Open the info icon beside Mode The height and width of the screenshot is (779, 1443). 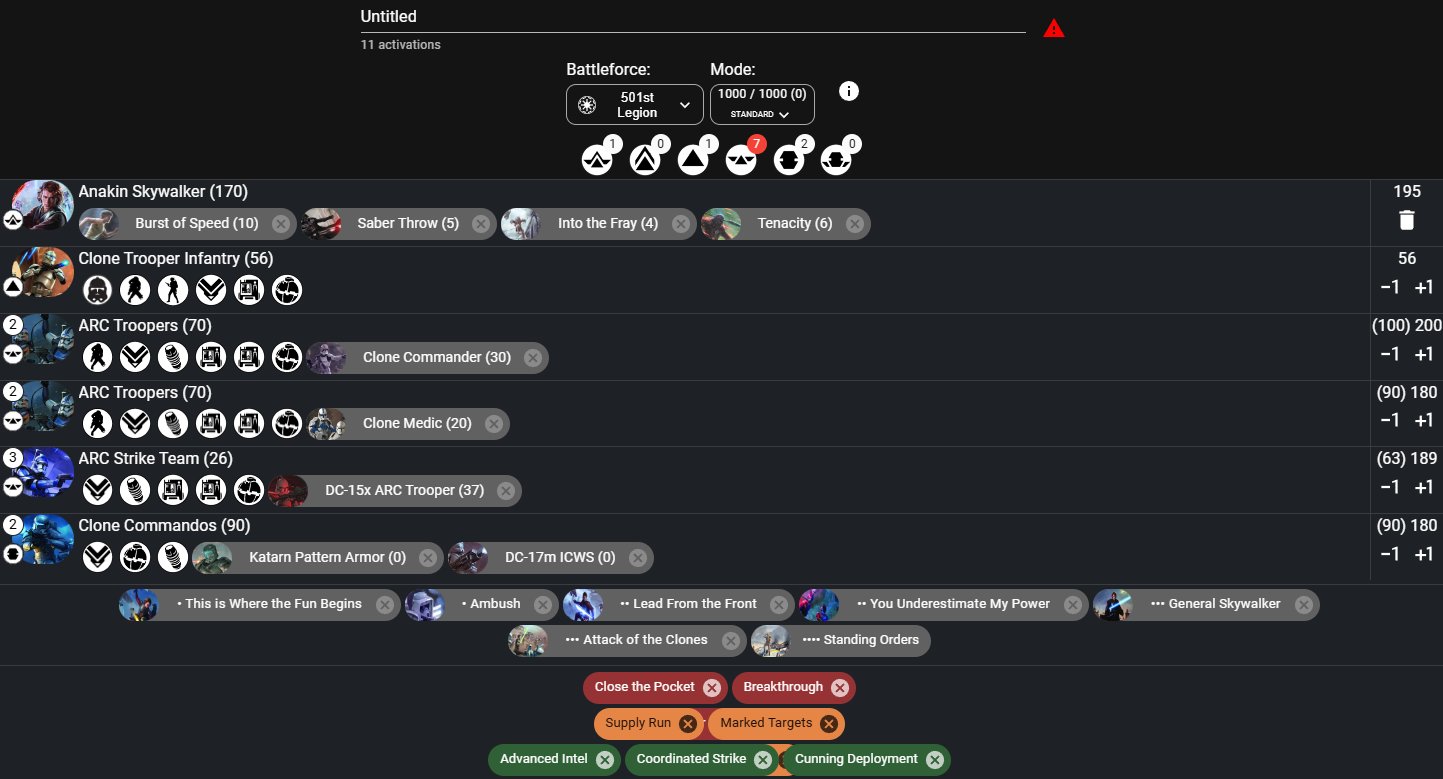(x=849, y=92)
